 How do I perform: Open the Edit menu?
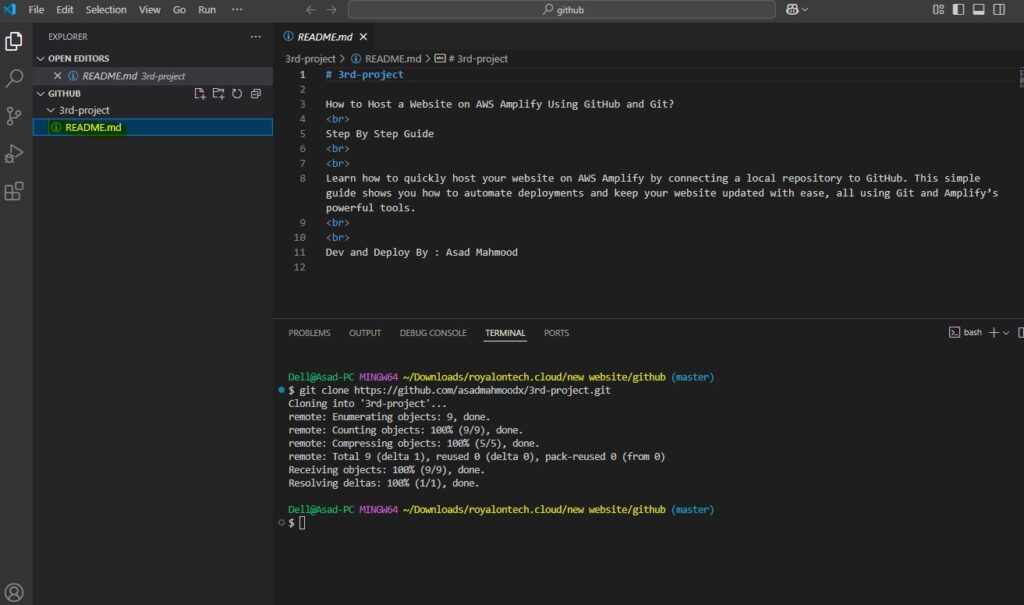[x=65, y=9]
